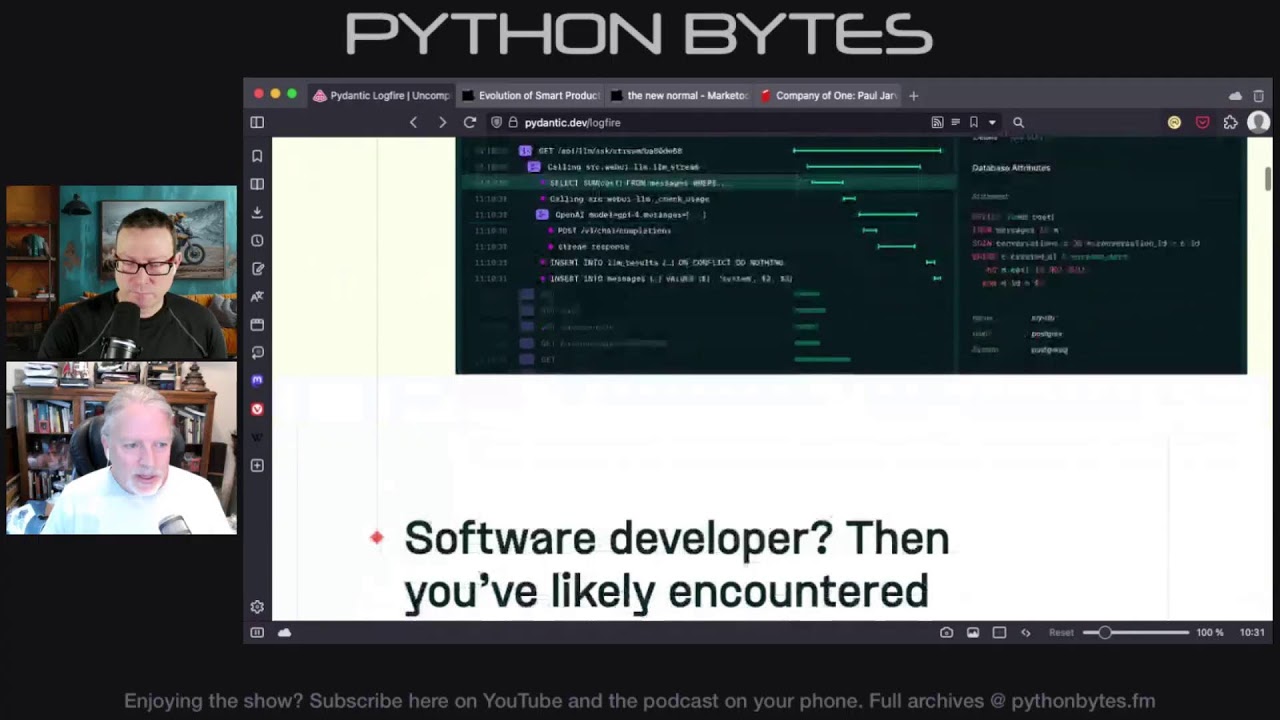Open Downloads from the left sidebar

click(x=257, y=212)
